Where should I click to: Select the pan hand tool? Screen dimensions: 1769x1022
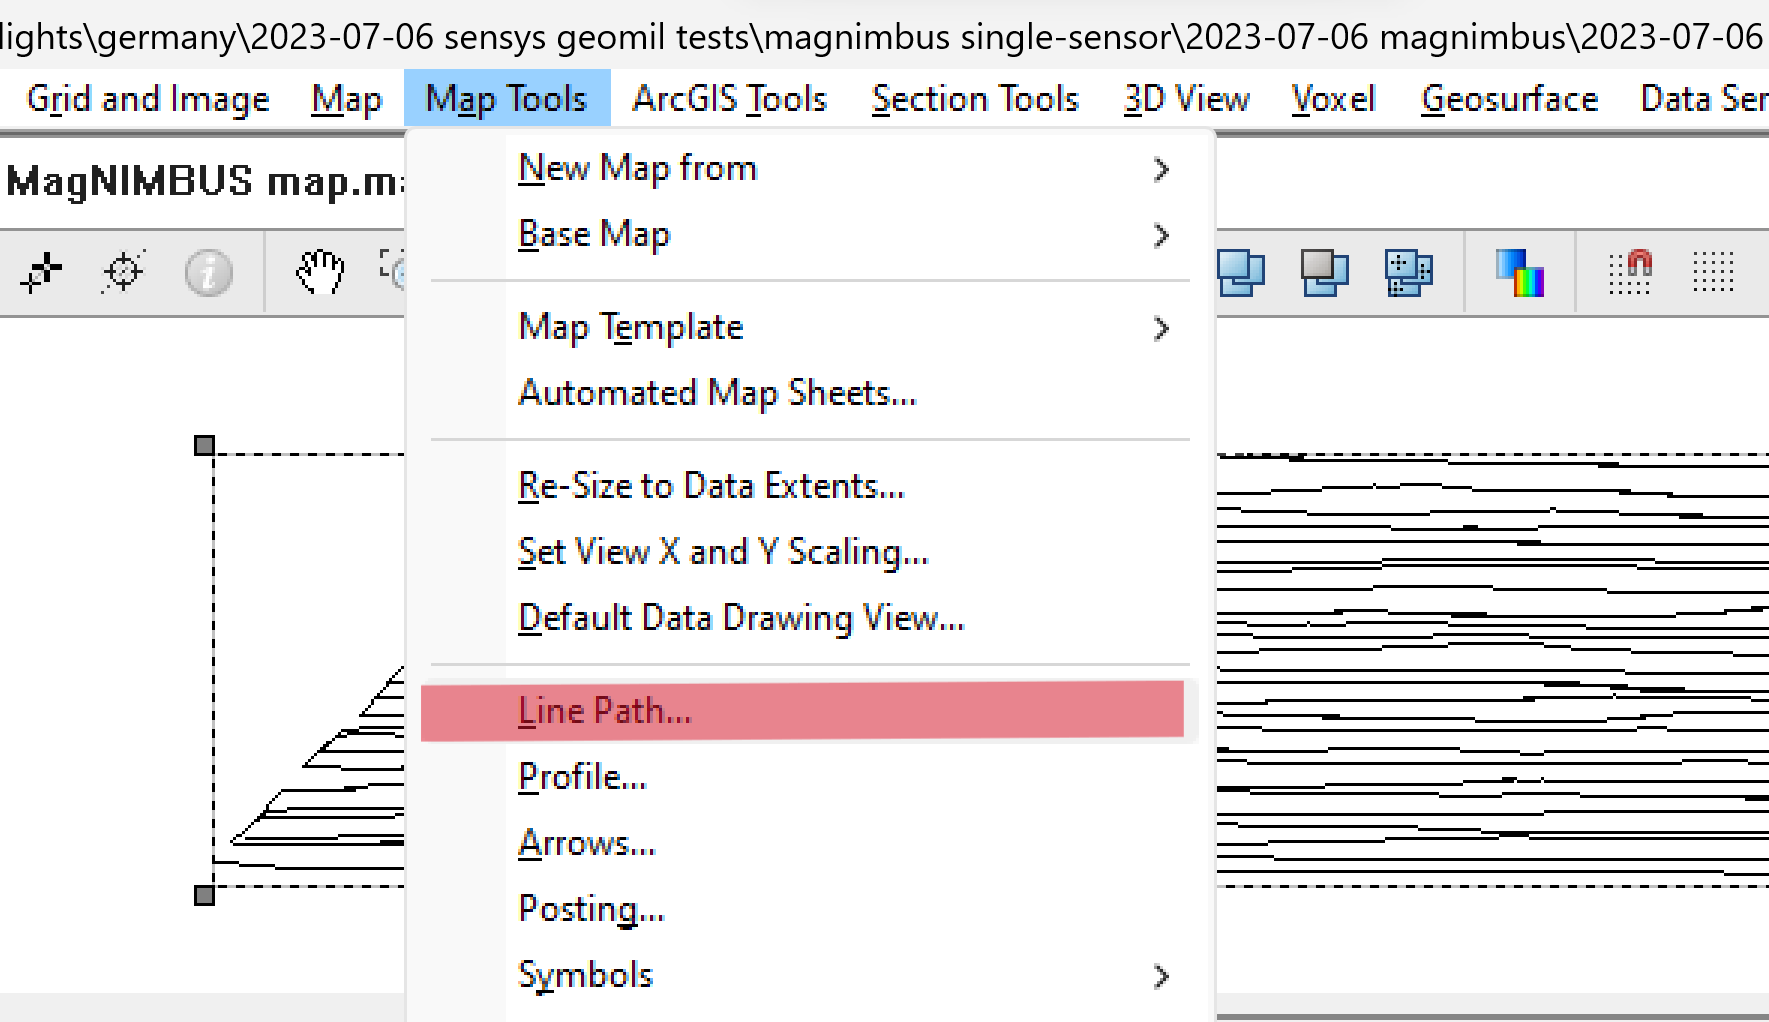point(318,272)
